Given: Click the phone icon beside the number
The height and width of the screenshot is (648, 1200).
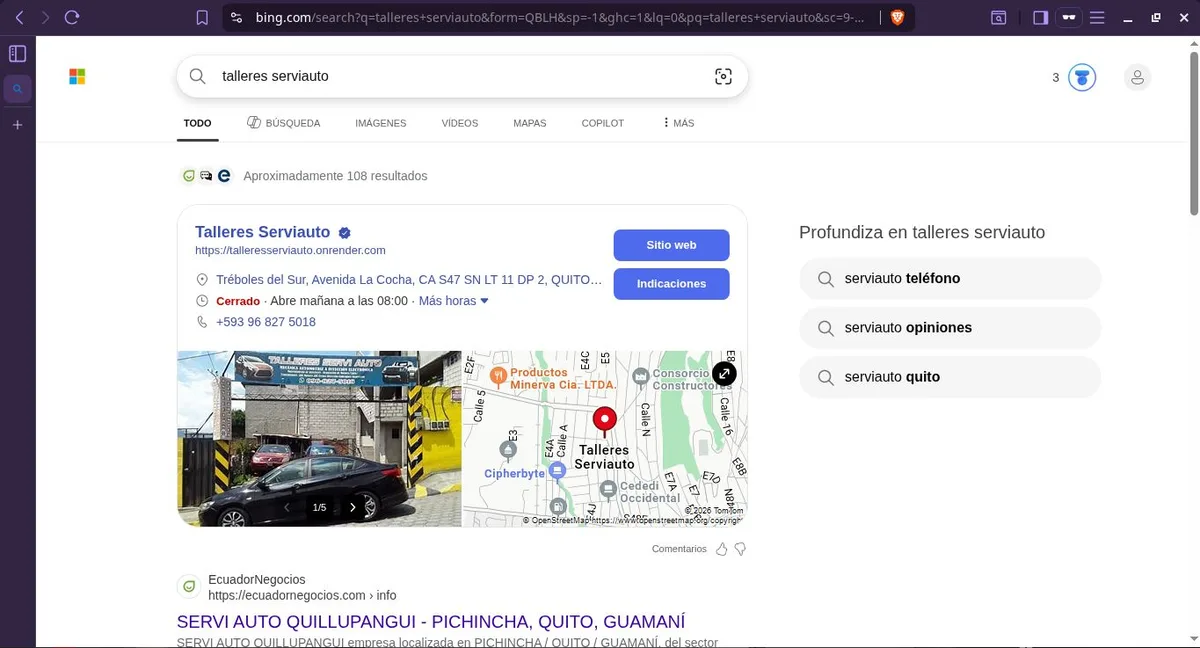Looking at the screenshot, I should coord(202,322).
